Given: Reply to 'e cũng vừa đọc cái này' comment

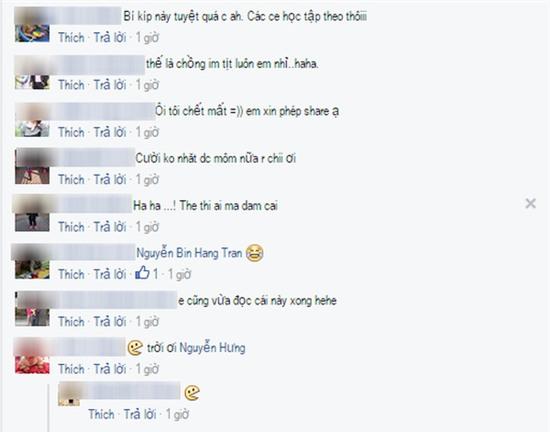Looking at the screenshot, I should (x=110, y=322).
